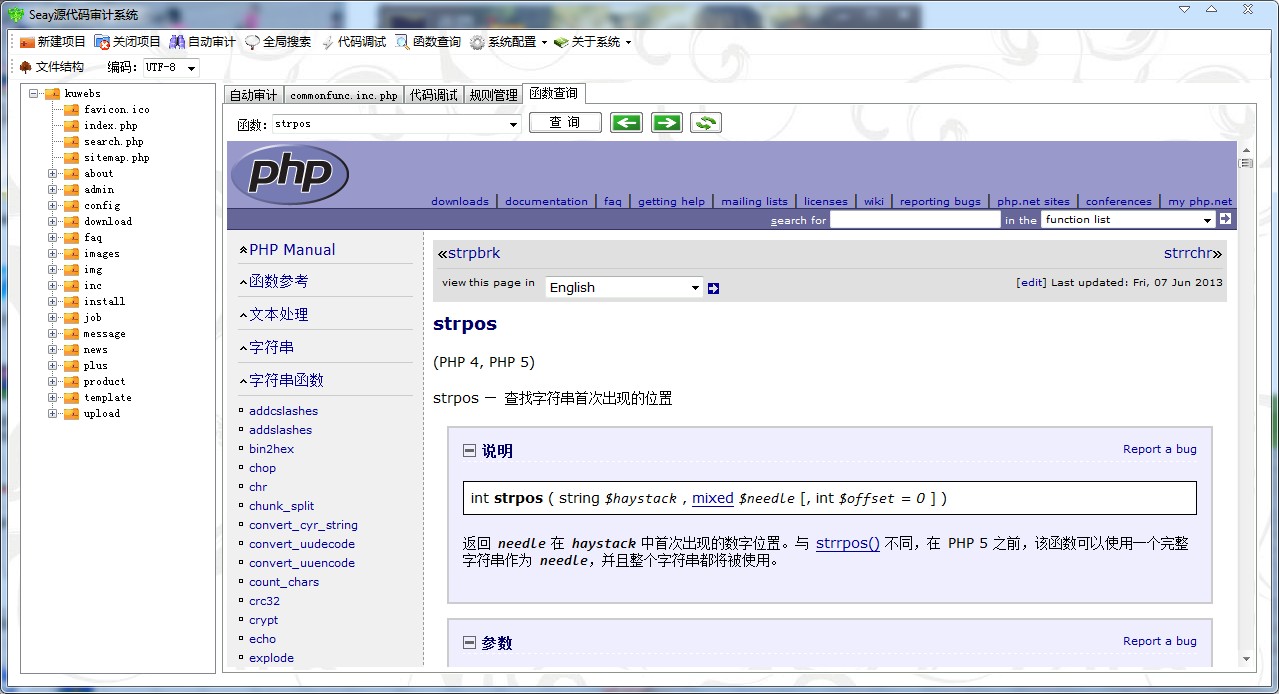Open the addslashes function link
This screenshot has width=1279, height=694.
[x=280, y=430]
